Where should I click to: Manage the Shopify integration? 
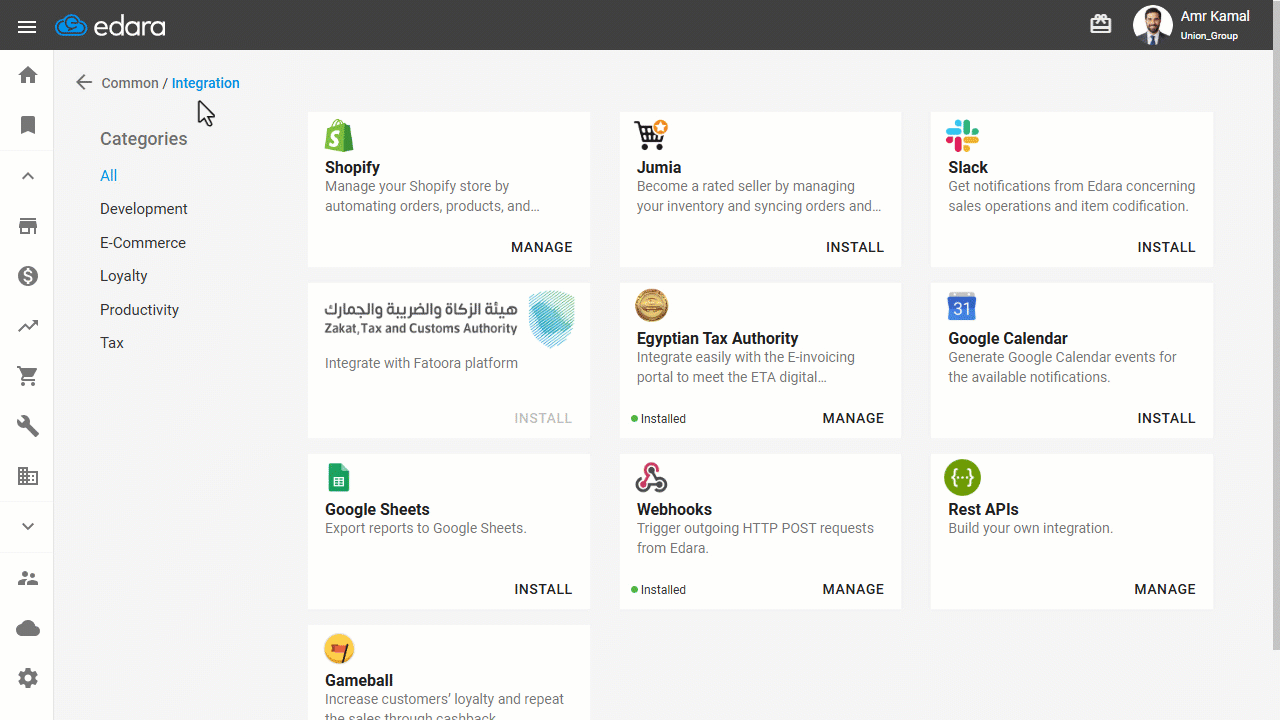point(542,247)
